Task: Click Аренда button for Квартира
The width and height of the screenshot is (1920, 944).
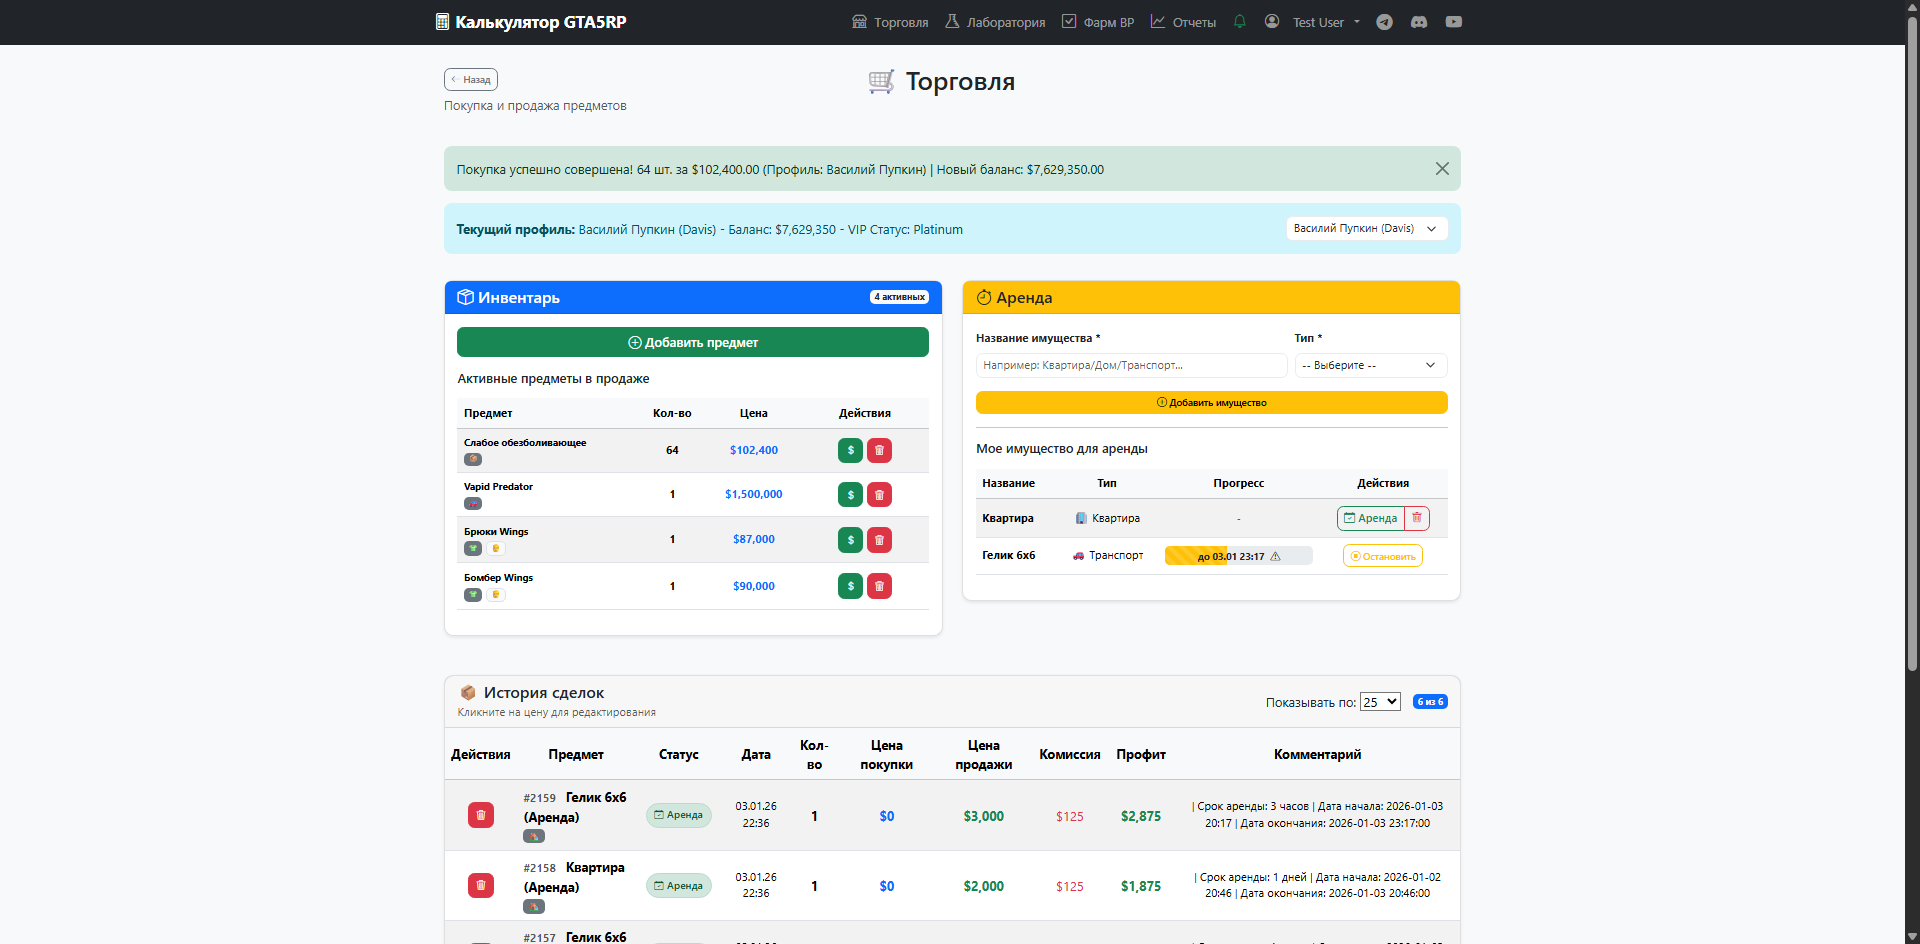Action: coord(1371,518)
